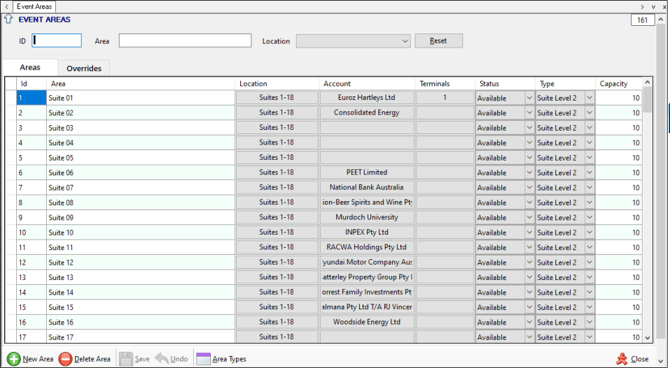Click the Area search text field
This screenshot has width=670, height=368.
(x=185, y=41)
